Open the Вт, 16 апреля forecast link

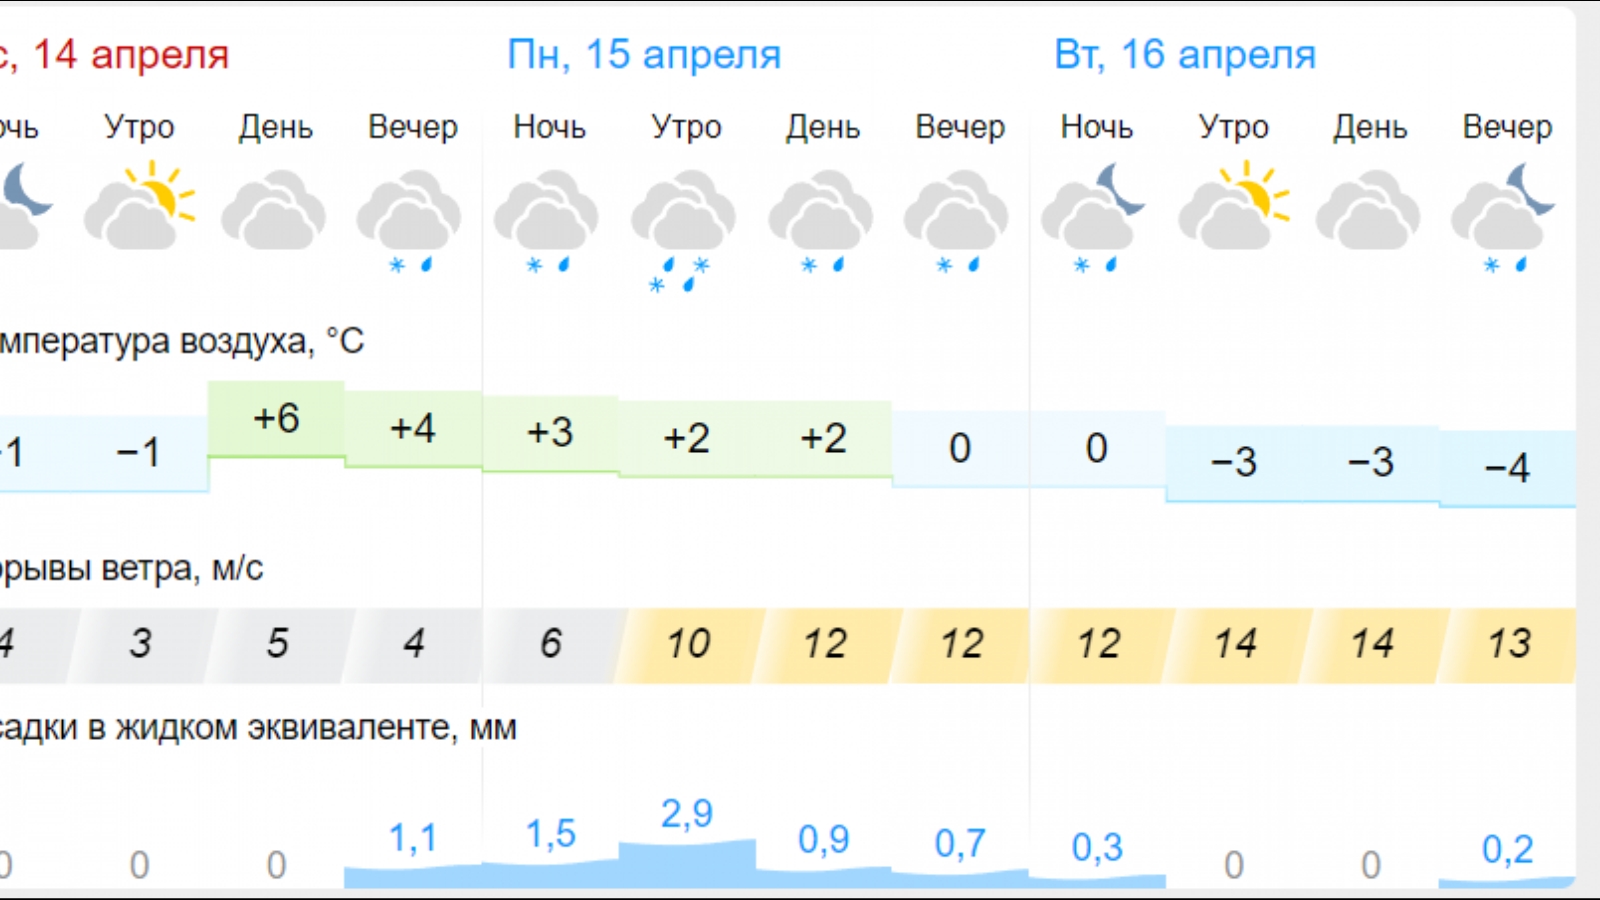point(1185,54)
